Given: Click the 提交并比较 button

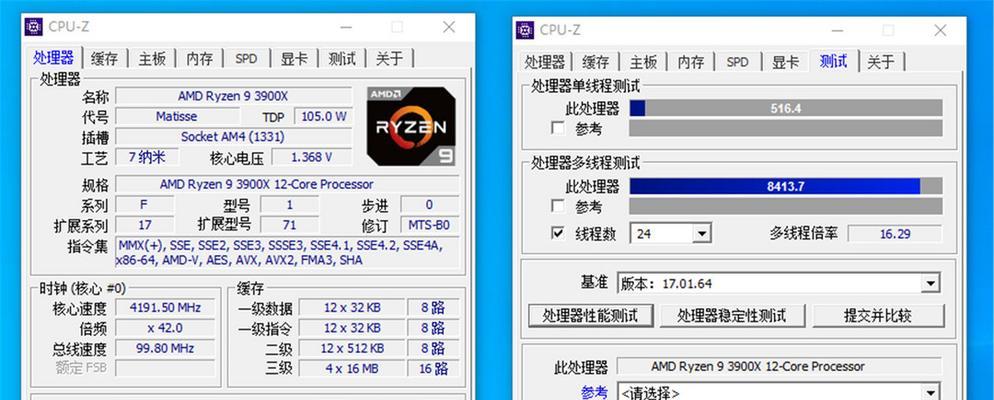Looking at the screenshot, I should pyautogui.click(x=878, y=316).
